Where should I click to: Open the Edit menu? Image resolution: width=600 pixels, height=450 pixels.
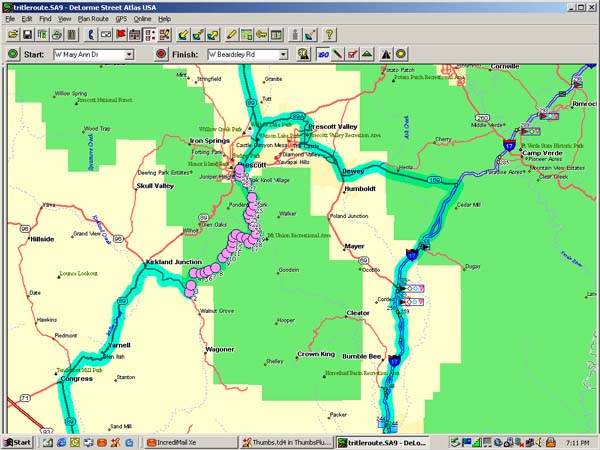(x=27, y=19)
